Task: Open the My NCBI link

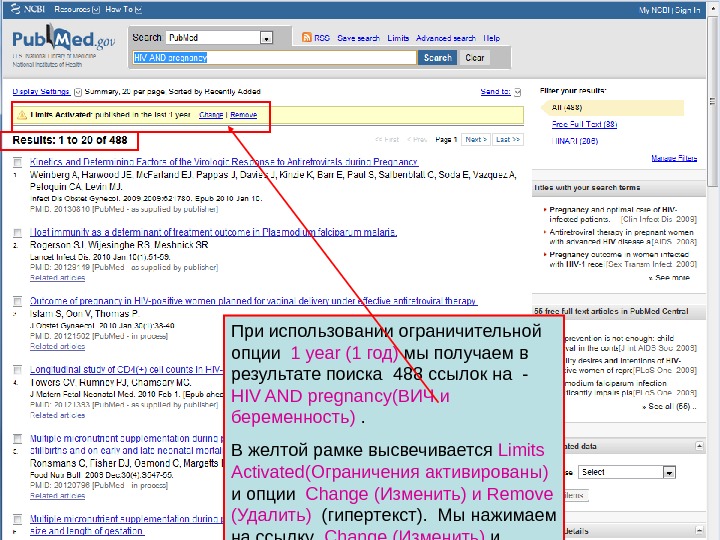Action: click(x=654, y=10)
